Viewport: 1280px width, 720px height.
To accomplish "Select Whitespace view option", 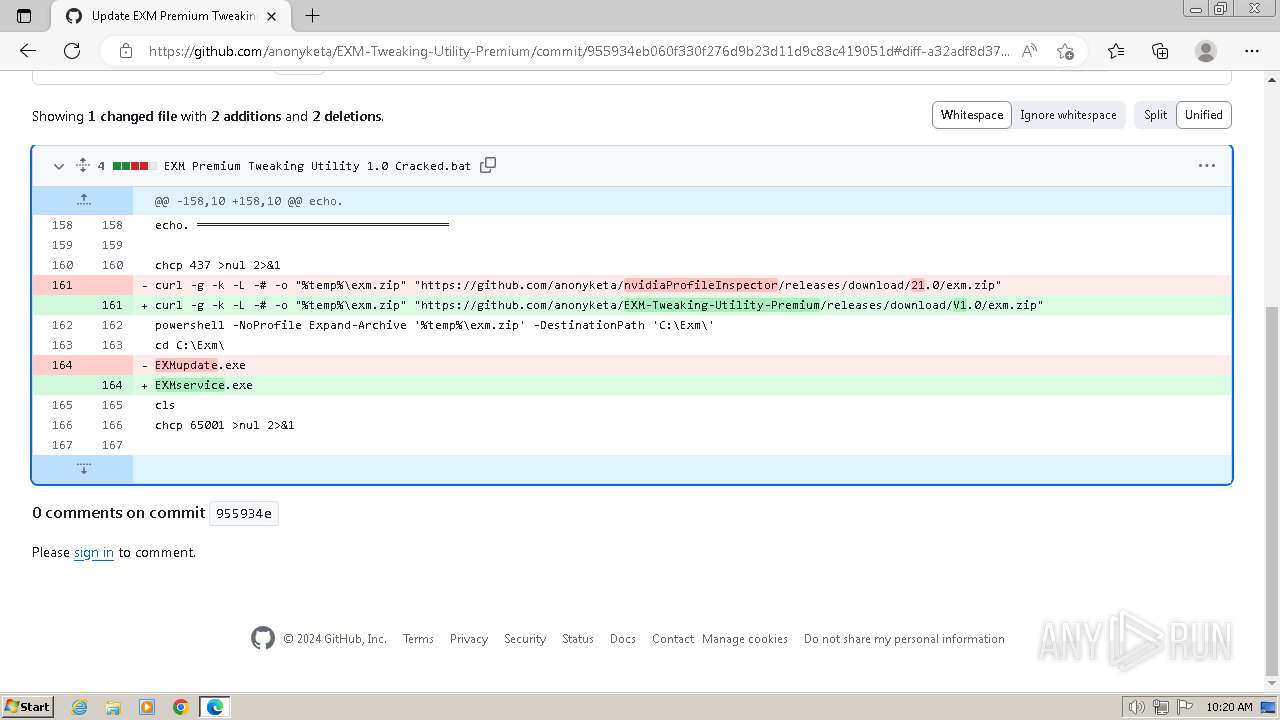I will click(972, 115).
